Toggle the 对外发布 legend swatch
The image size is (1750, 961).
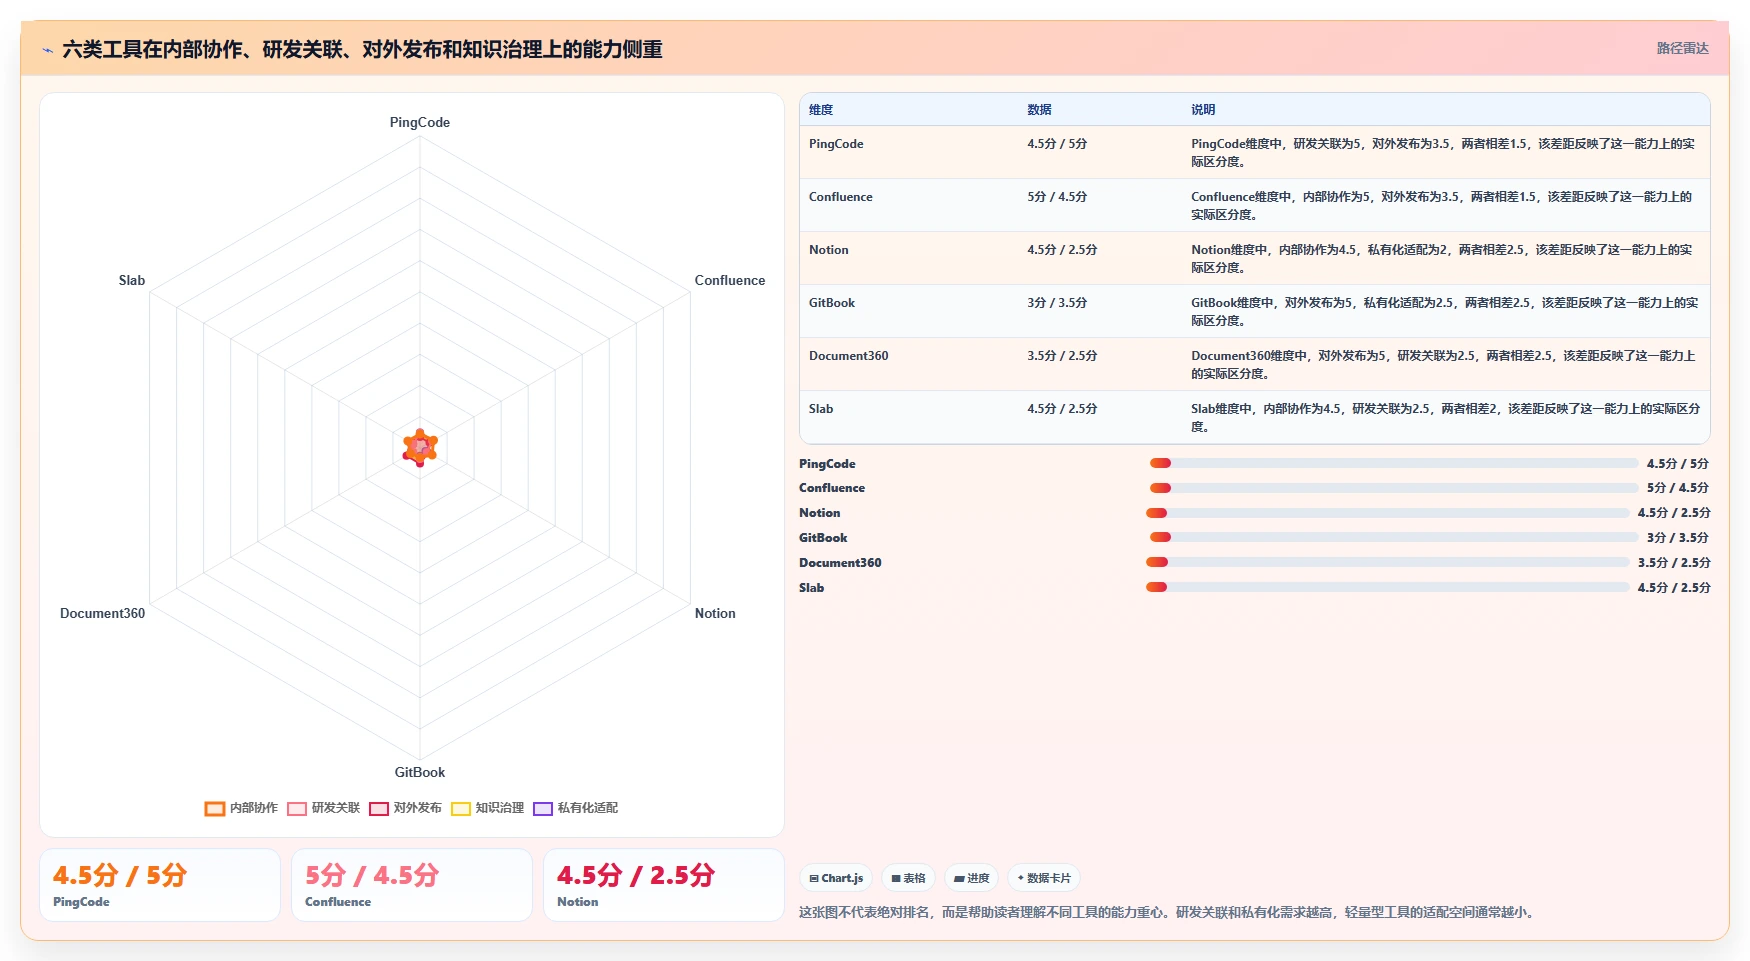pos(379,809)
